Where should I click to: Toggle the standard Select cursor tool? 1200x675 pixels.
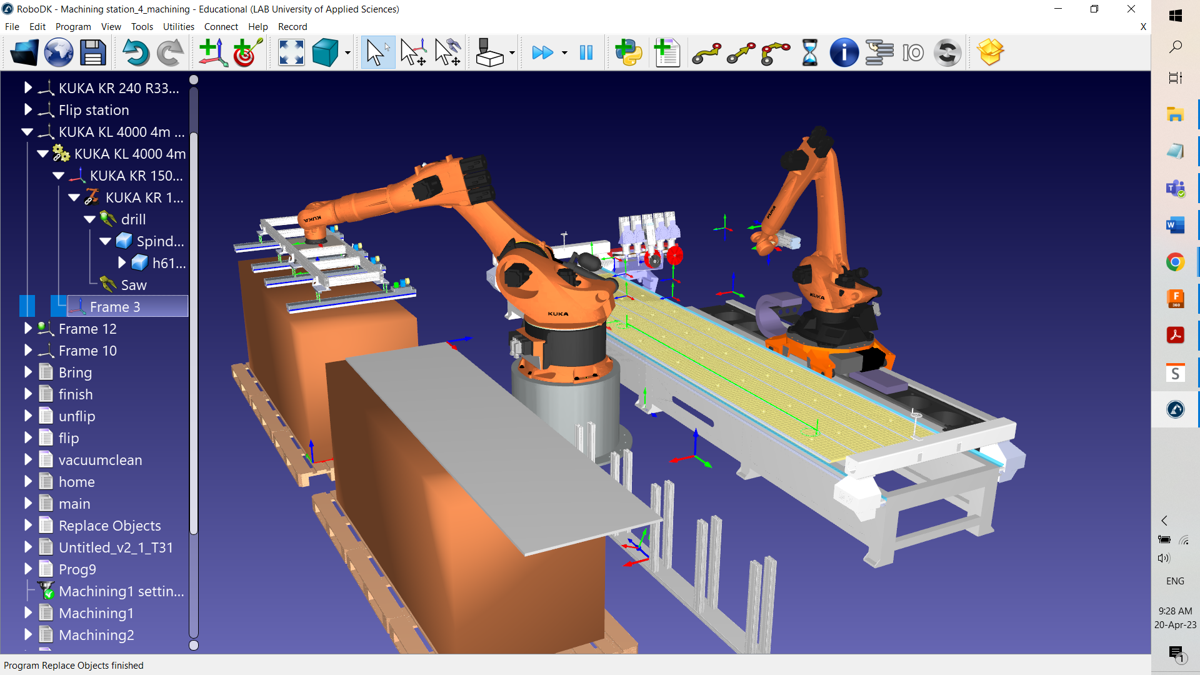pos(378,53)
